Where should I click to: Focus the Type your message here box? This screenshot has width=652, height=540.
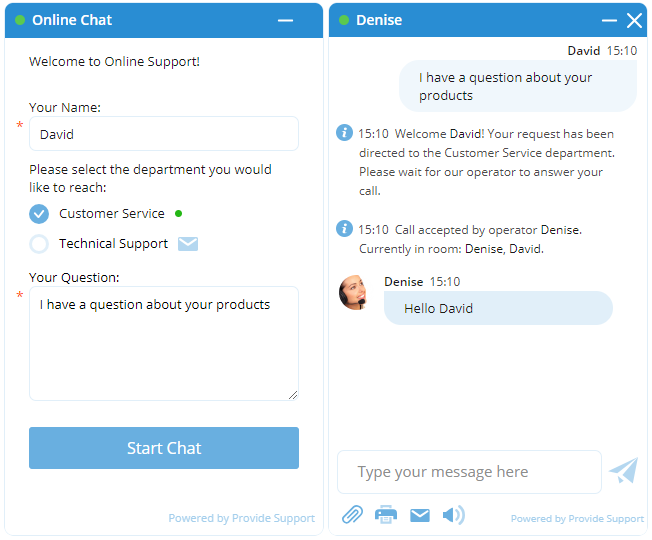click(x=469, y=472)
